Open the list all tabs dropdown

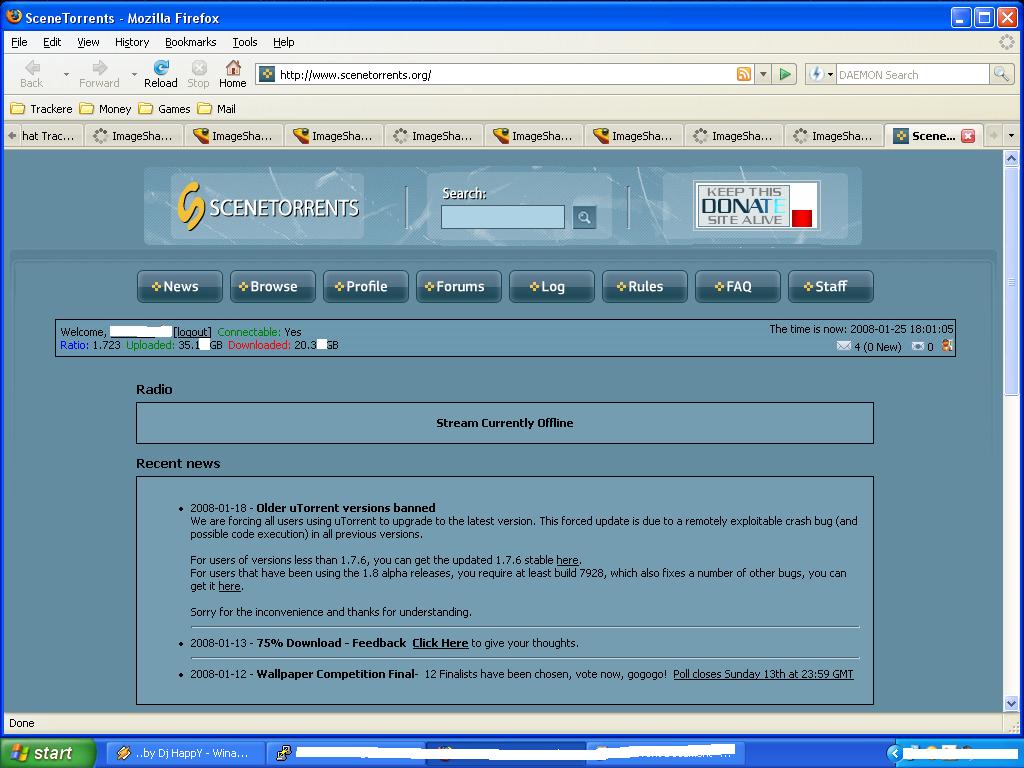1011,136
